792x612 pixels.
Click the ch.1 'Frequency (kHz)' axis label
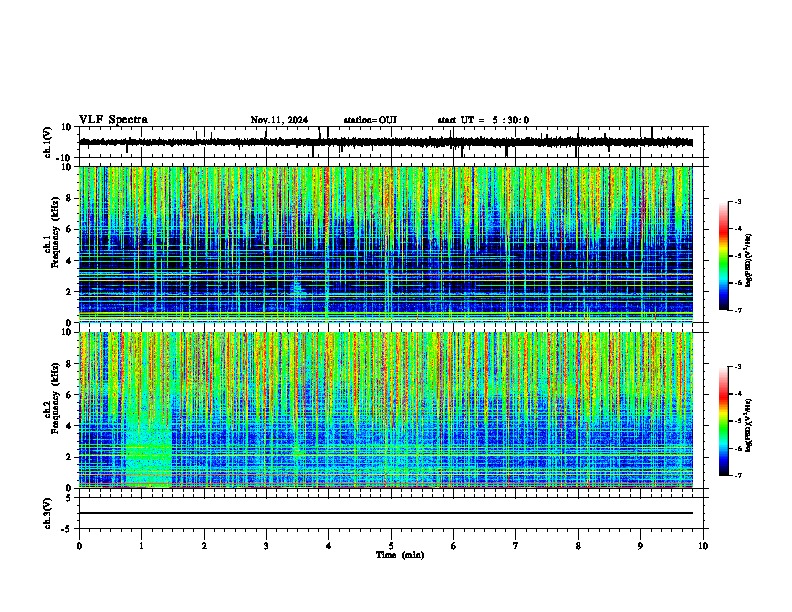coord(55,232)
